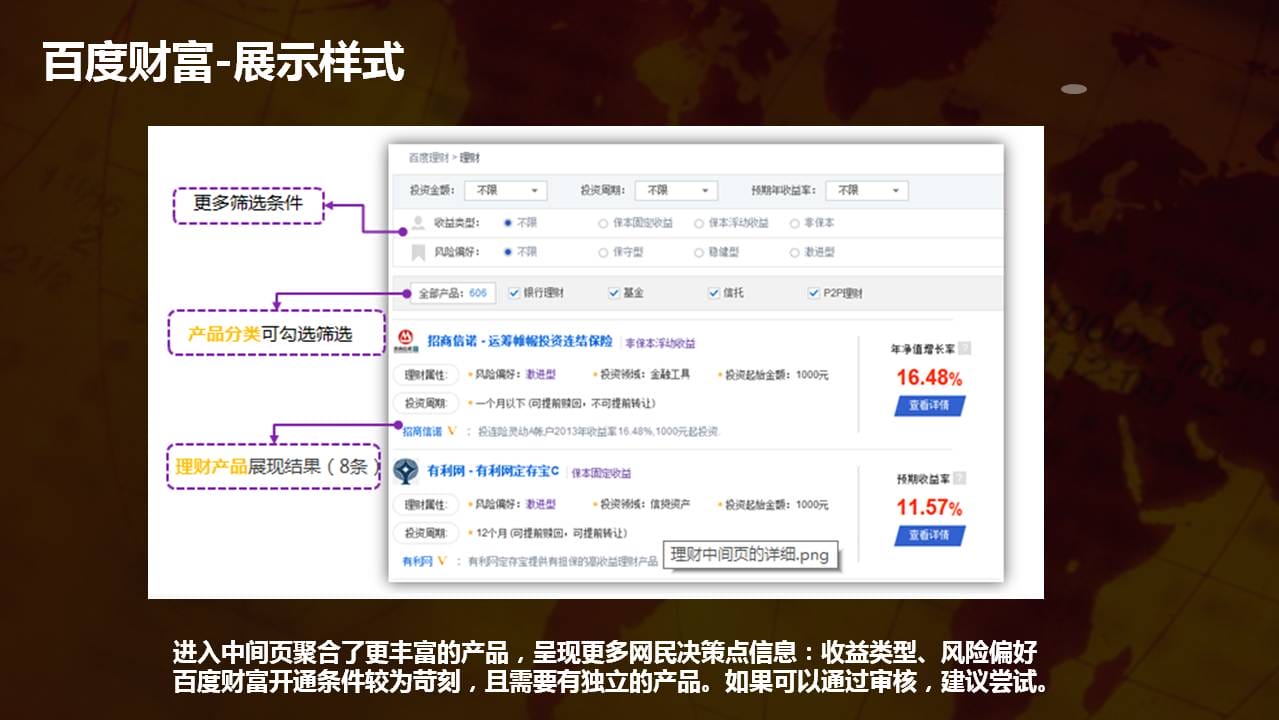The image size is (1279, 720).
Task: Uncheck the 信托 checkbox
Action: click(714, 293)
